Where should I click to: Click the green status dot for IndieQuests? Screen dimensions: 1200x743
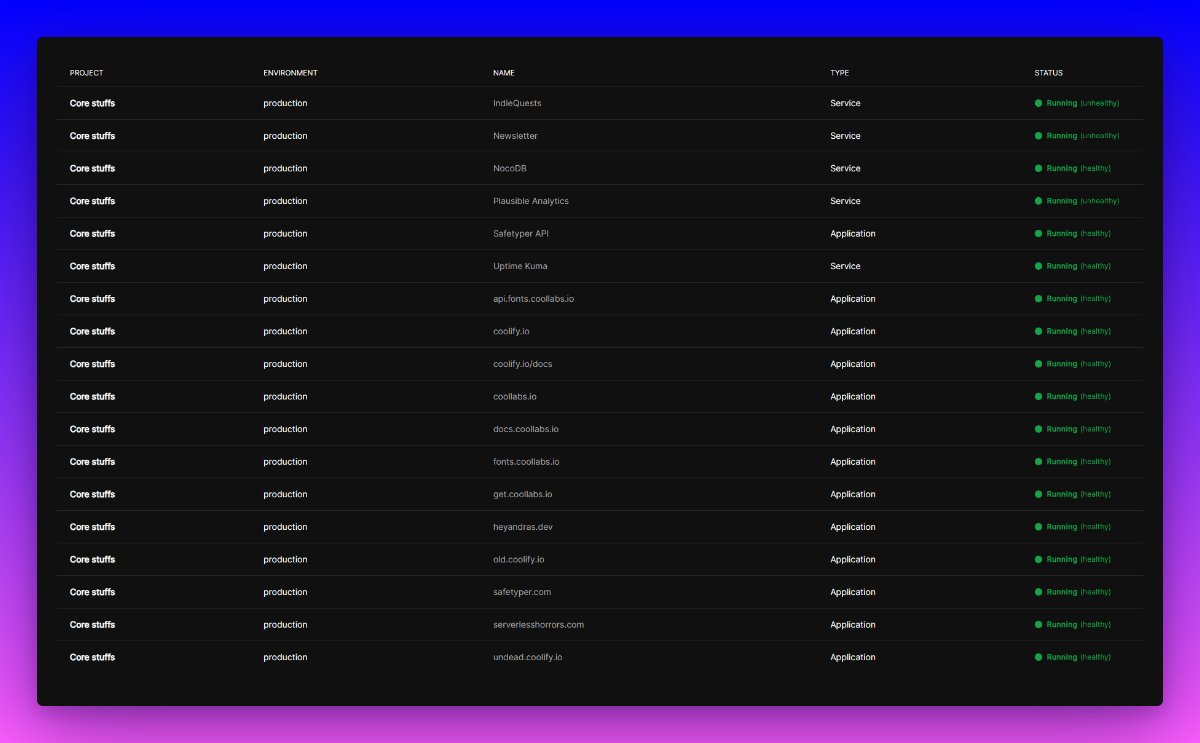click(x=1038, y=103)
